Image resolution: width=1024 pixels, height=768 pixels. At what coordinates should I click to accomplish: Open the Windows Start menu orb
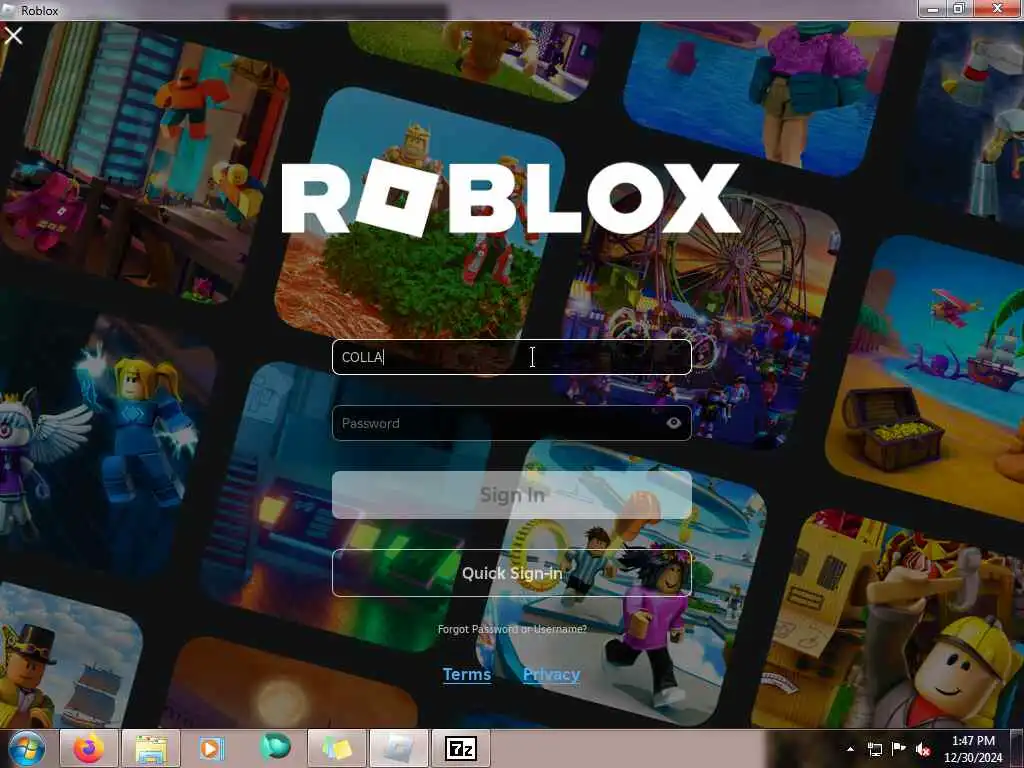pyautogui.click(x=26, y=748)
